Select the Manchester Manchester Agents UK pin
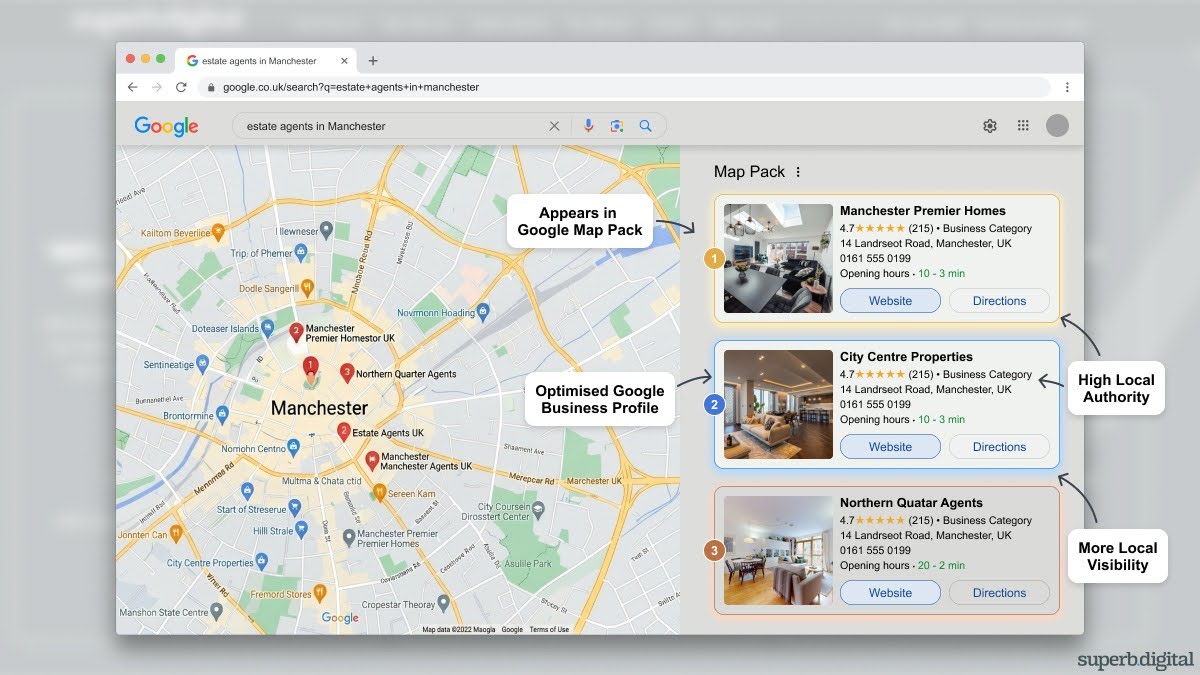Screen dimensions: 1200x675 (372, 460)
